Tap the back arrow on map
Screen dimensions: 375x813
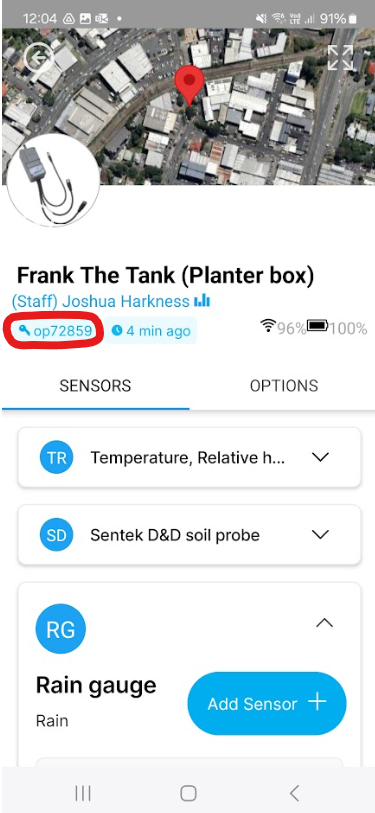tap(39, 57)
